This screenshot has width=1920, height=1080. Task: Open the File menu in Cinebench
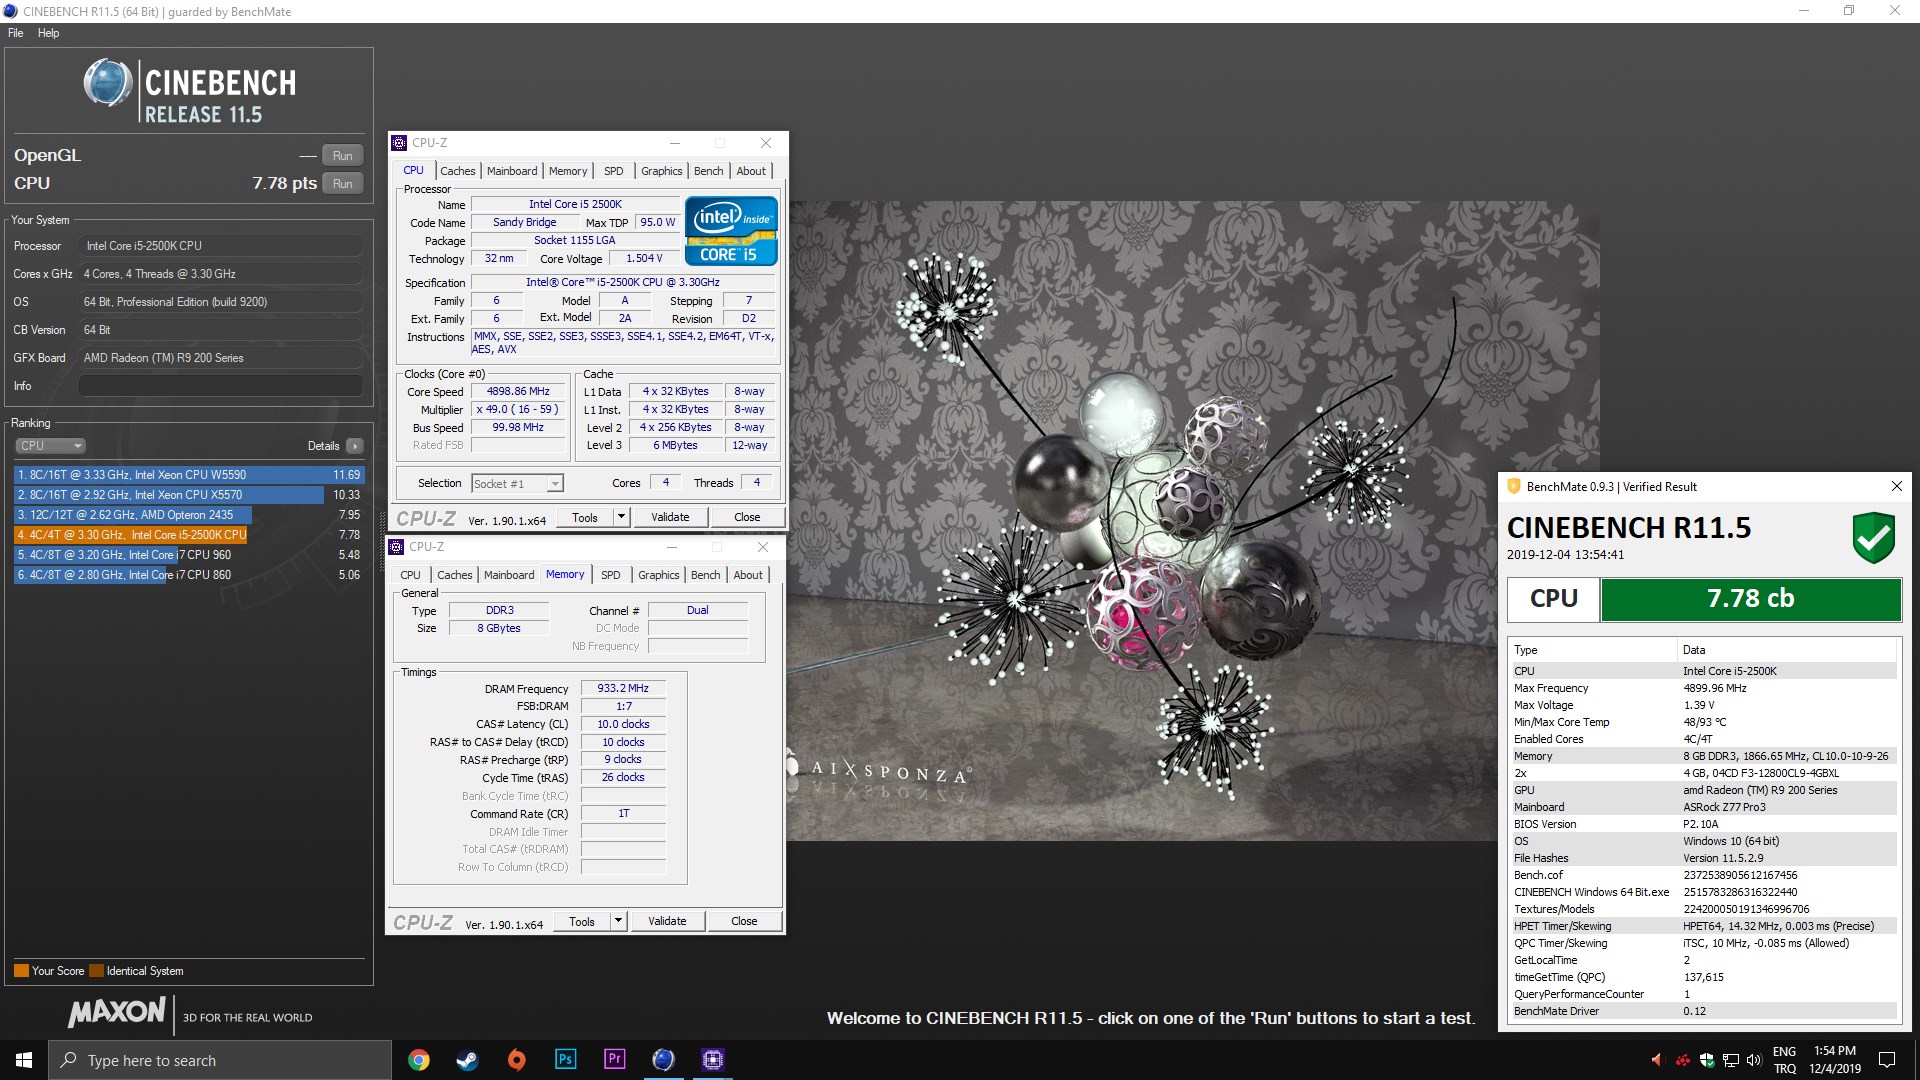click(15, 33)
